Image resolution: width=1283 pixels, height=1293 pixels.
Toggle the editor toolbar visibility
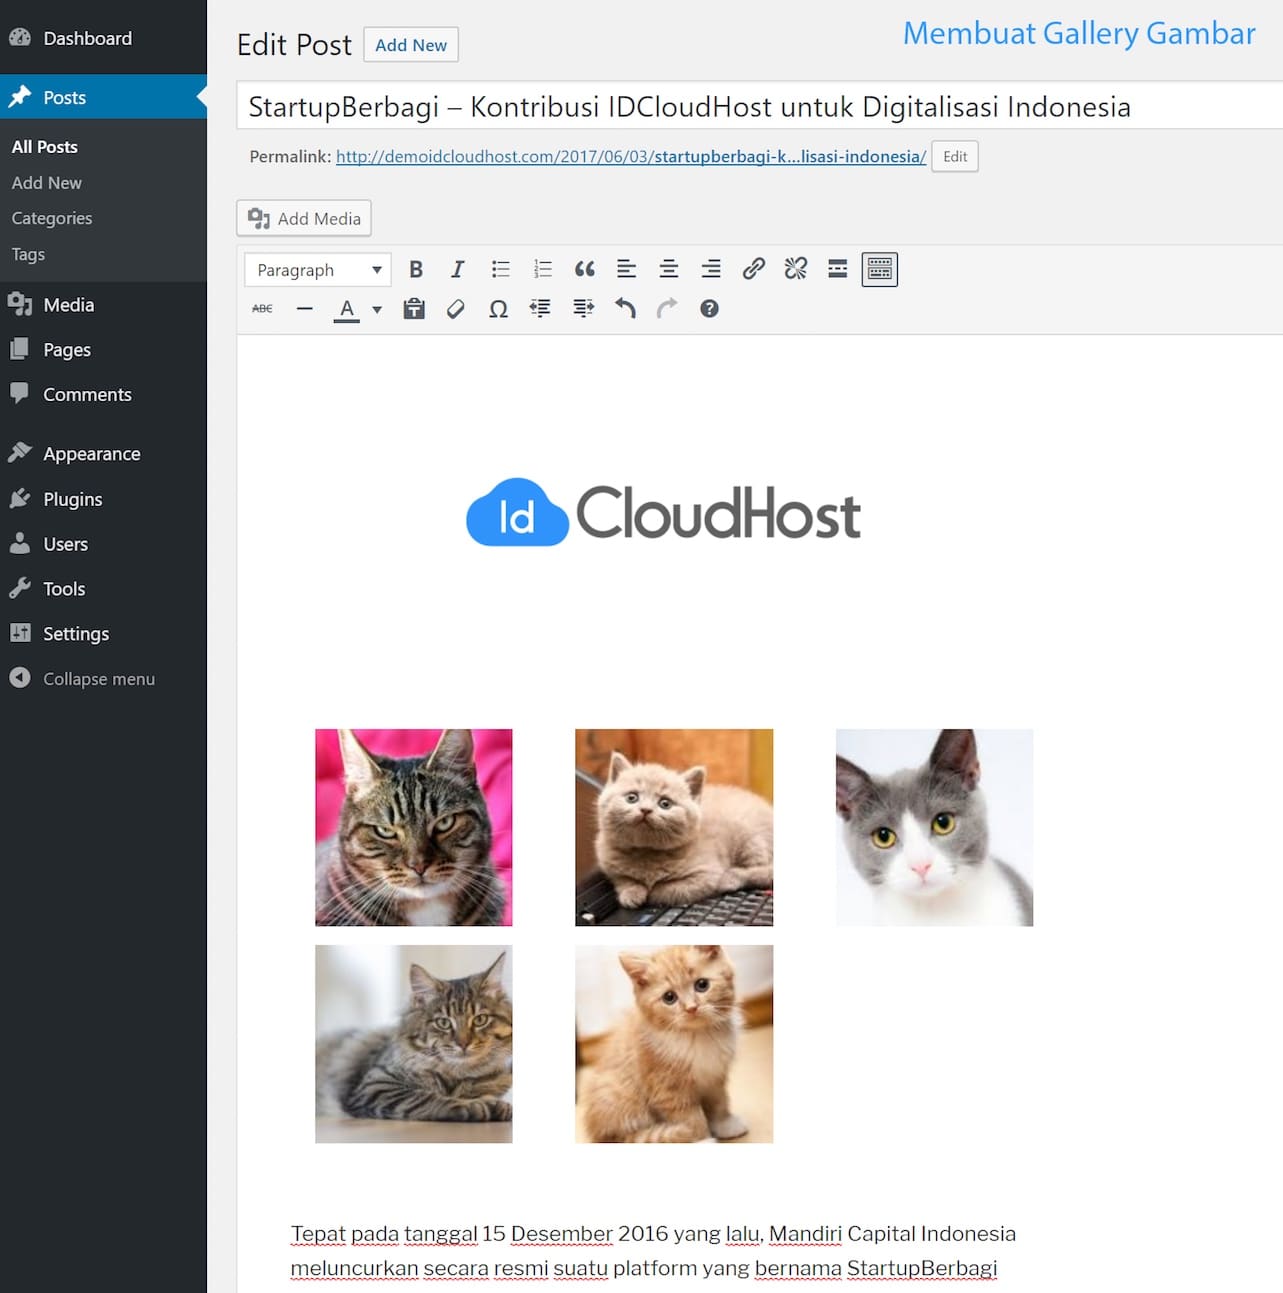(x=879, y=269)
